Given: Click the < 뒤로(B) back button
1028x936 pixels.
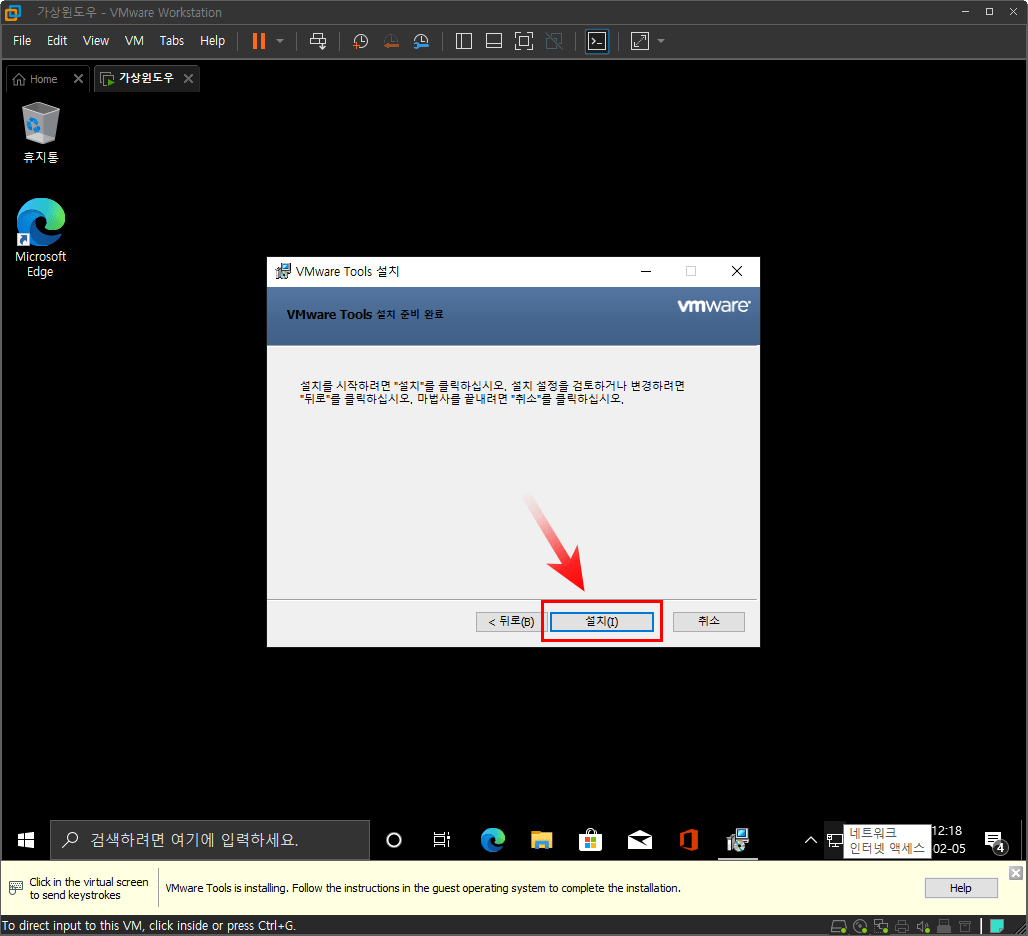Looking at the screenshot, I should [511, 621].
